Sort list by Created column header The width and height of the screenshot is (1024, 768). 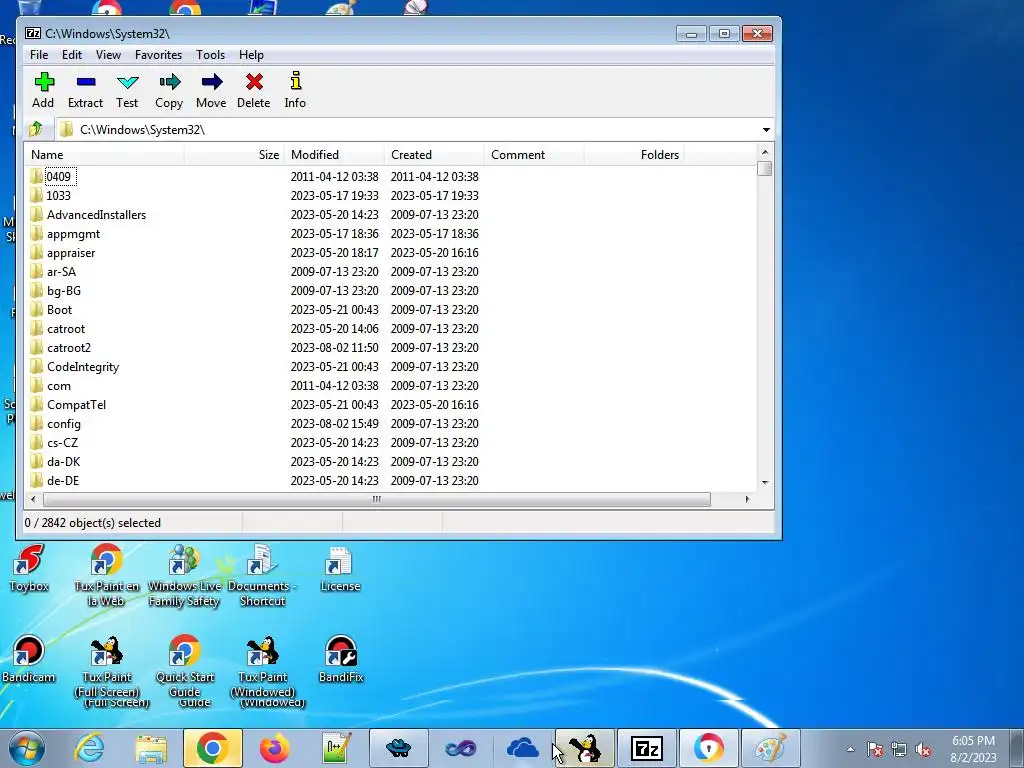tap(435, 155)
